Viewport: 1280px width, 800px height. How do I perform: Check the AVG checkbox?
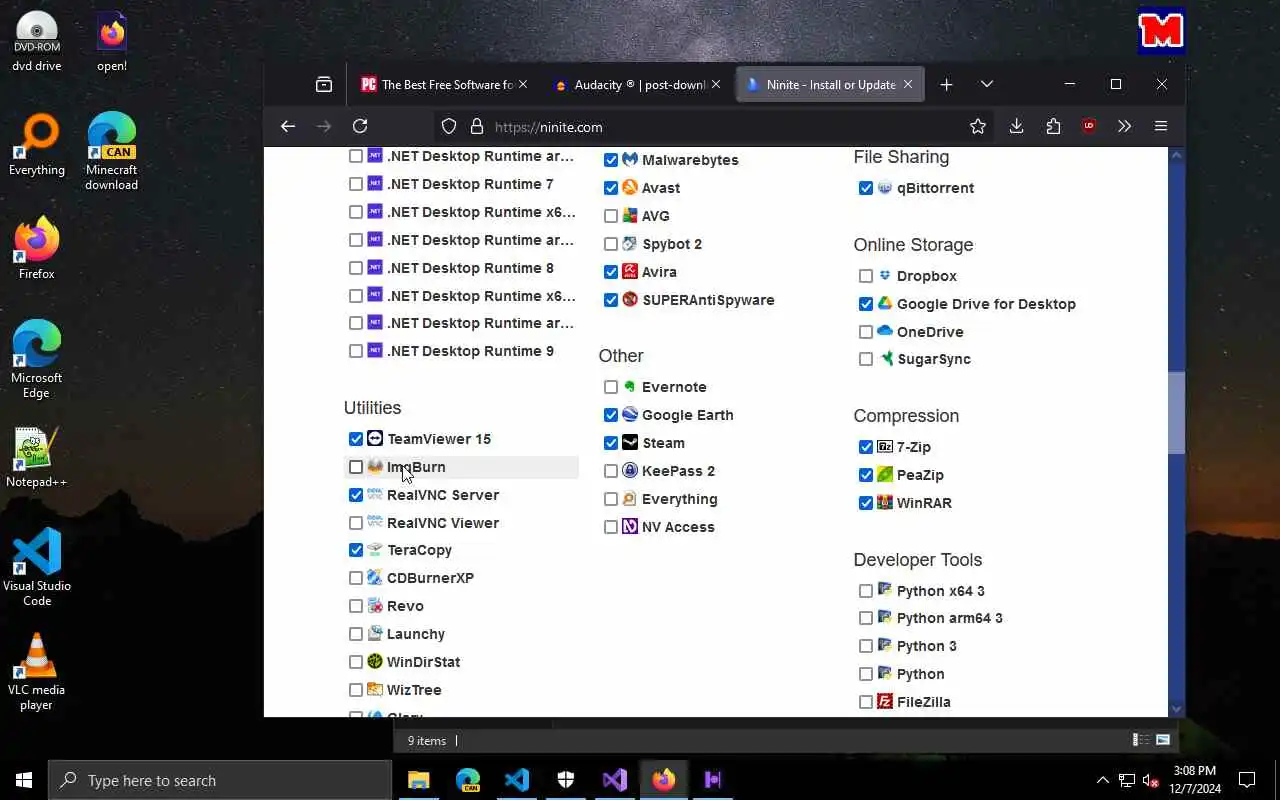[611, 216]
